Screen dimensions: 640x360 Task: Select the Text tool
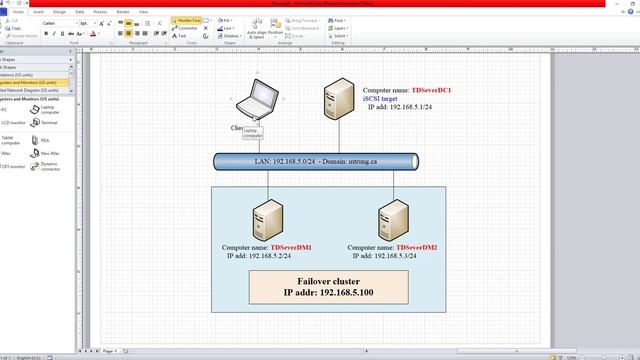(x=179, y=36)
